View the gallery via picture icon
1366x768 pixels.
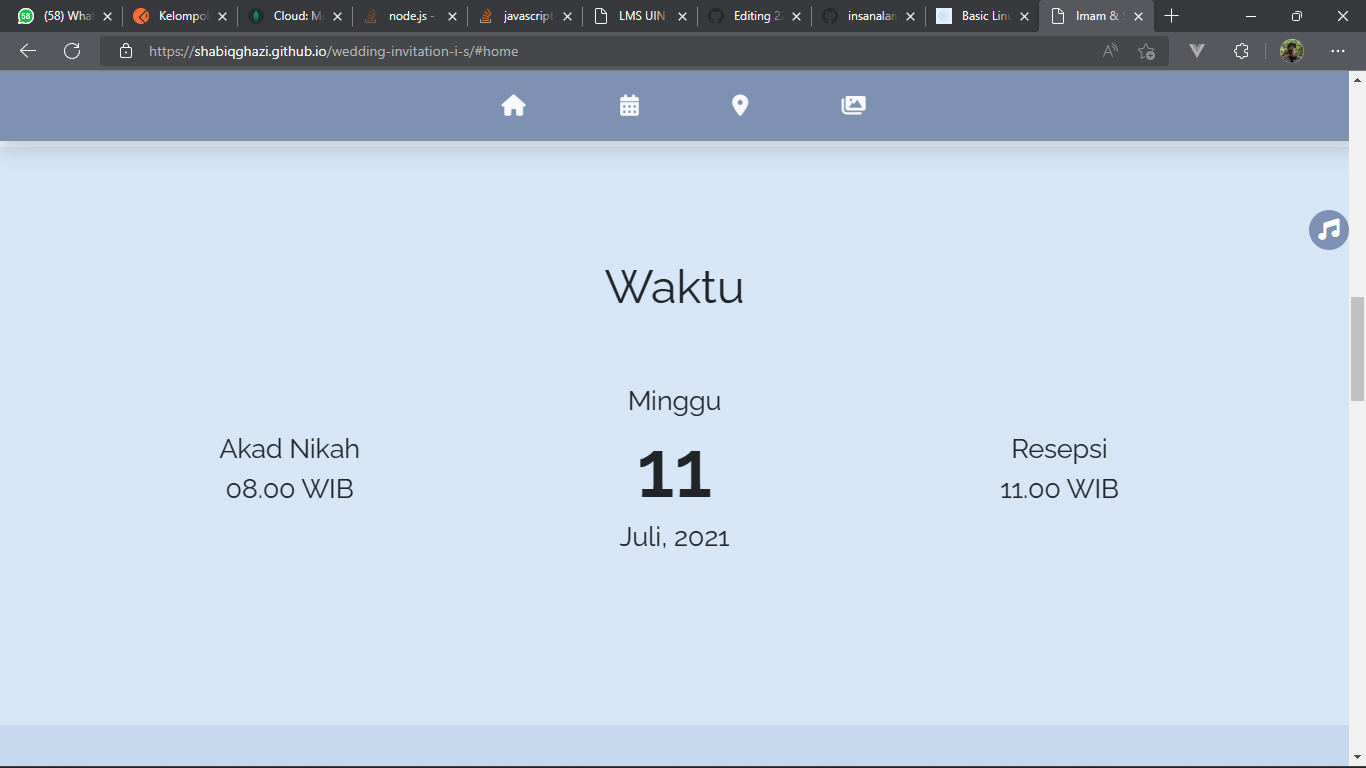[853, 105]
